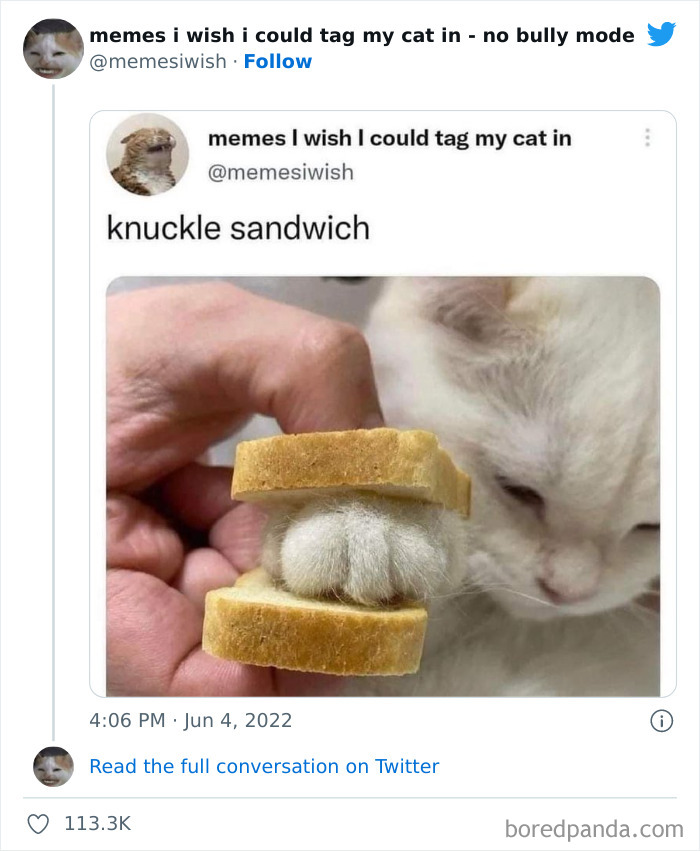Open the account name 'no bully mode'
The height and width of the screenshot is (851, 700).
[x=362, y=34]
